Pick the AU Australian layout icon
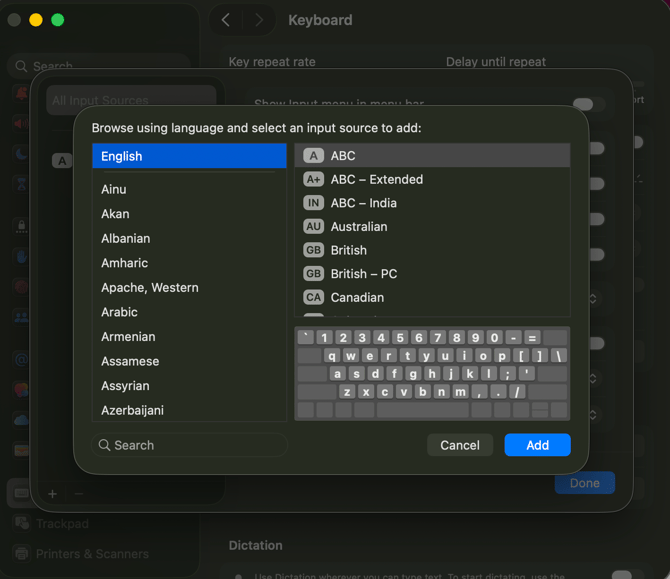 tap(313, 227)
